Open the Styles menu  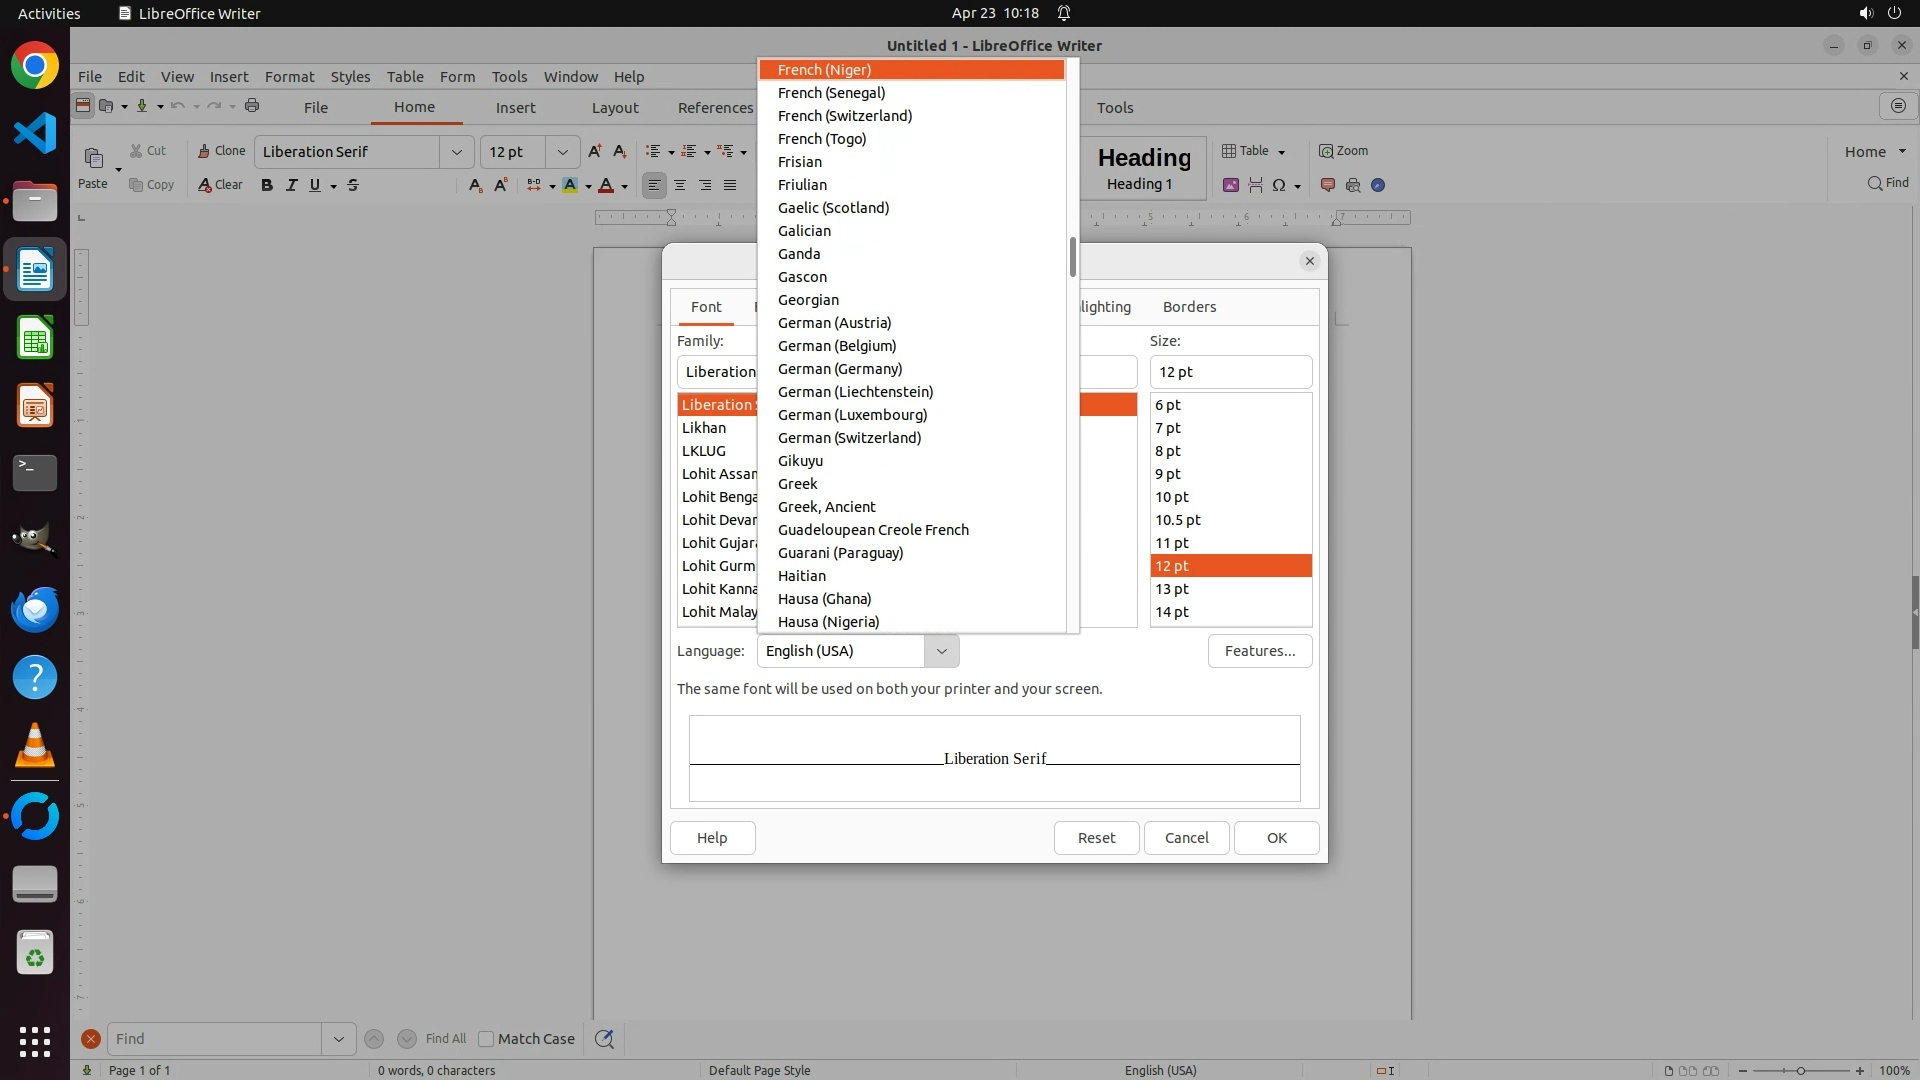tap(350, 77)
